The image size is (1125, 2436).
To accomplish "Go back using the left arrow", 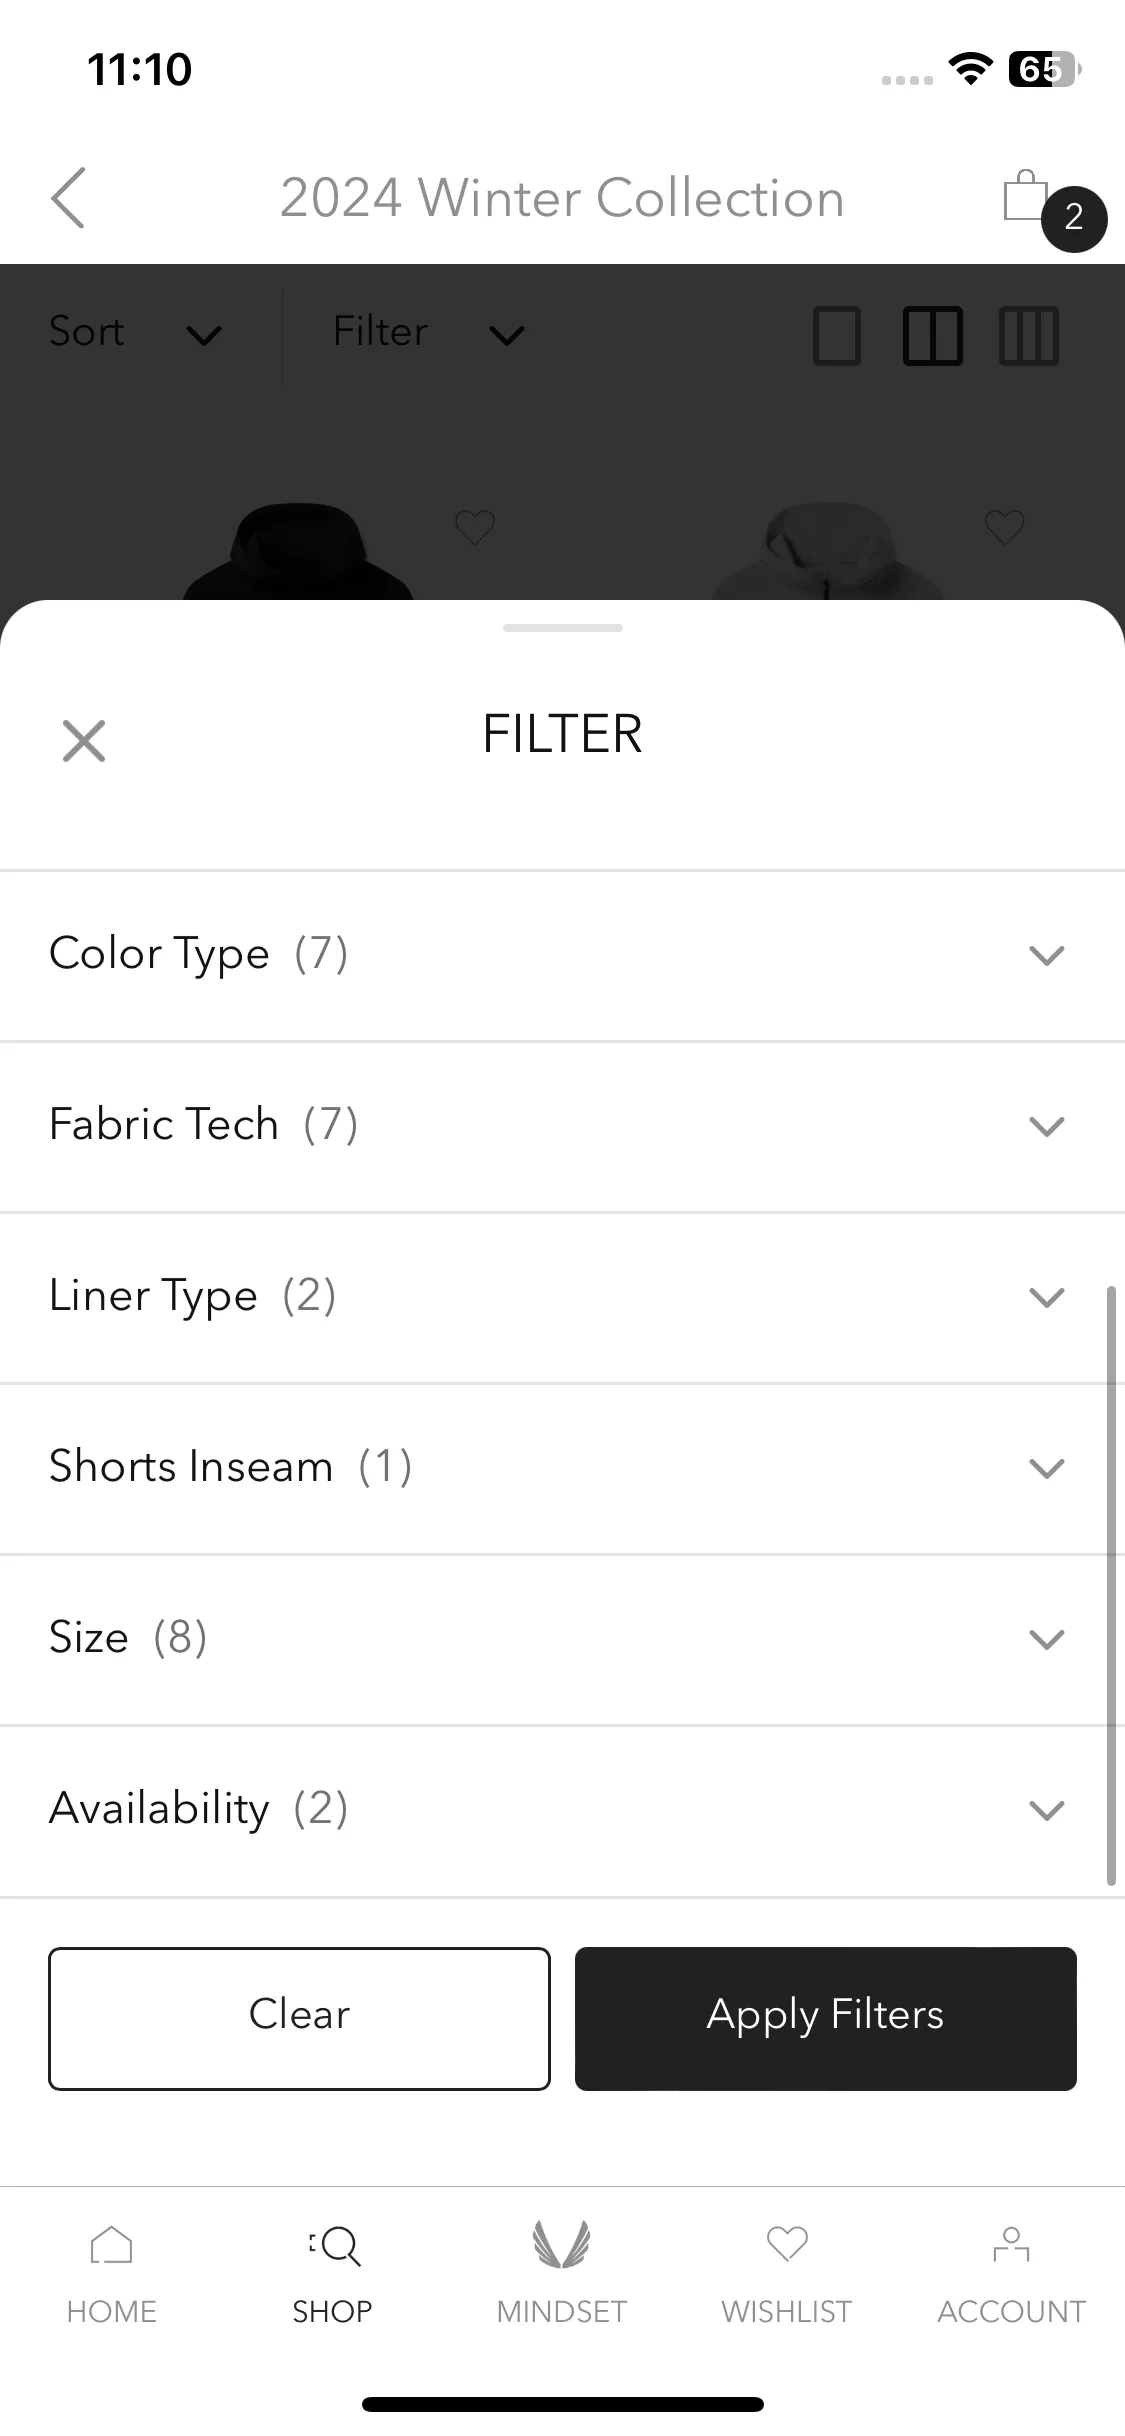I will pyautogui.click(x=68, y=197).
